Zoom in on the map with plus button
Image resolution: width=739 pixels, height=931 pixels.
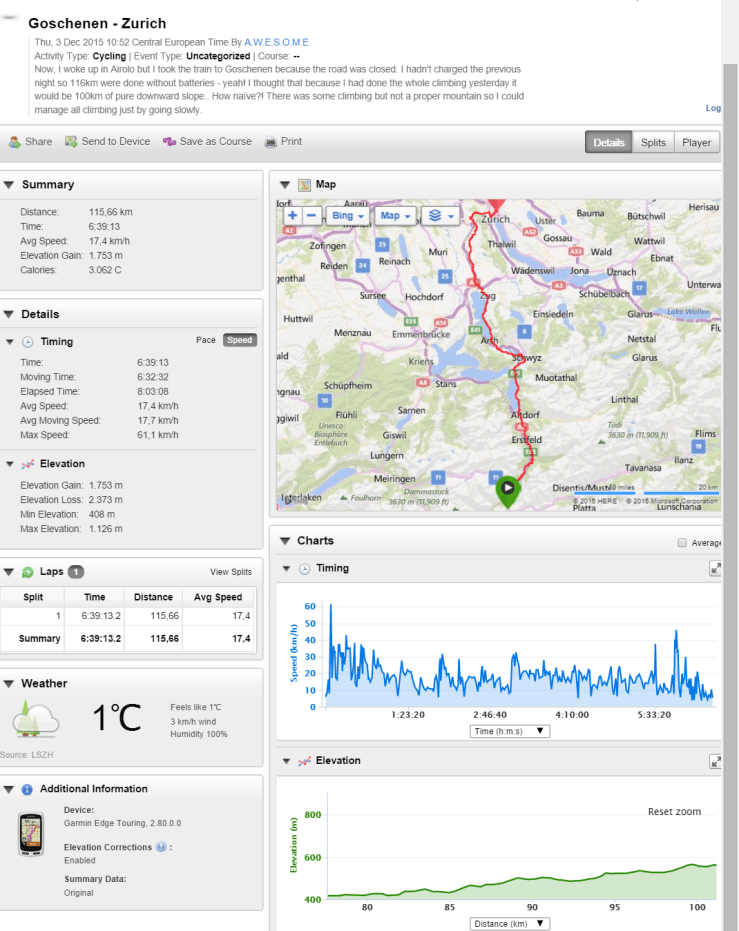[x=292, y=215]
